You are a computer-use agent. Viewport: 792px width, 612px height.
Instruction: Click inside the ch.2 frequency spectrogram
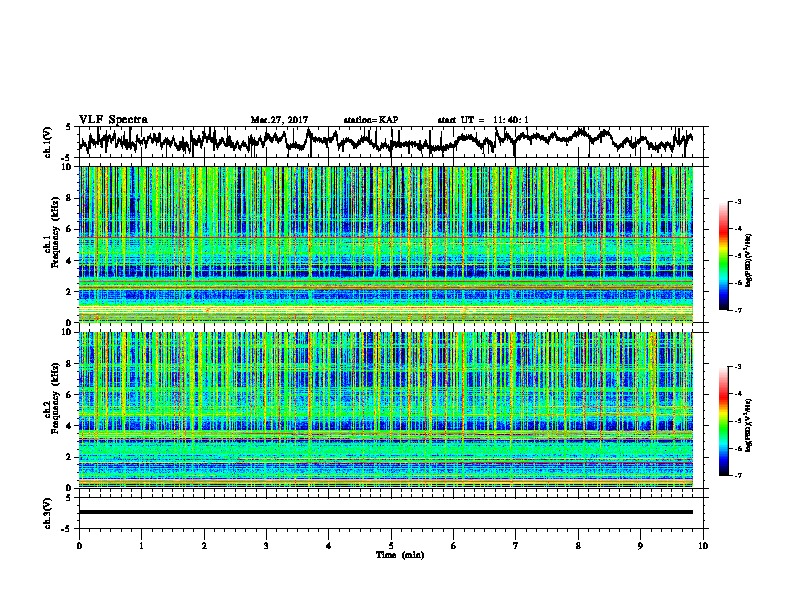pyautogui.click(x=386, y=409)
